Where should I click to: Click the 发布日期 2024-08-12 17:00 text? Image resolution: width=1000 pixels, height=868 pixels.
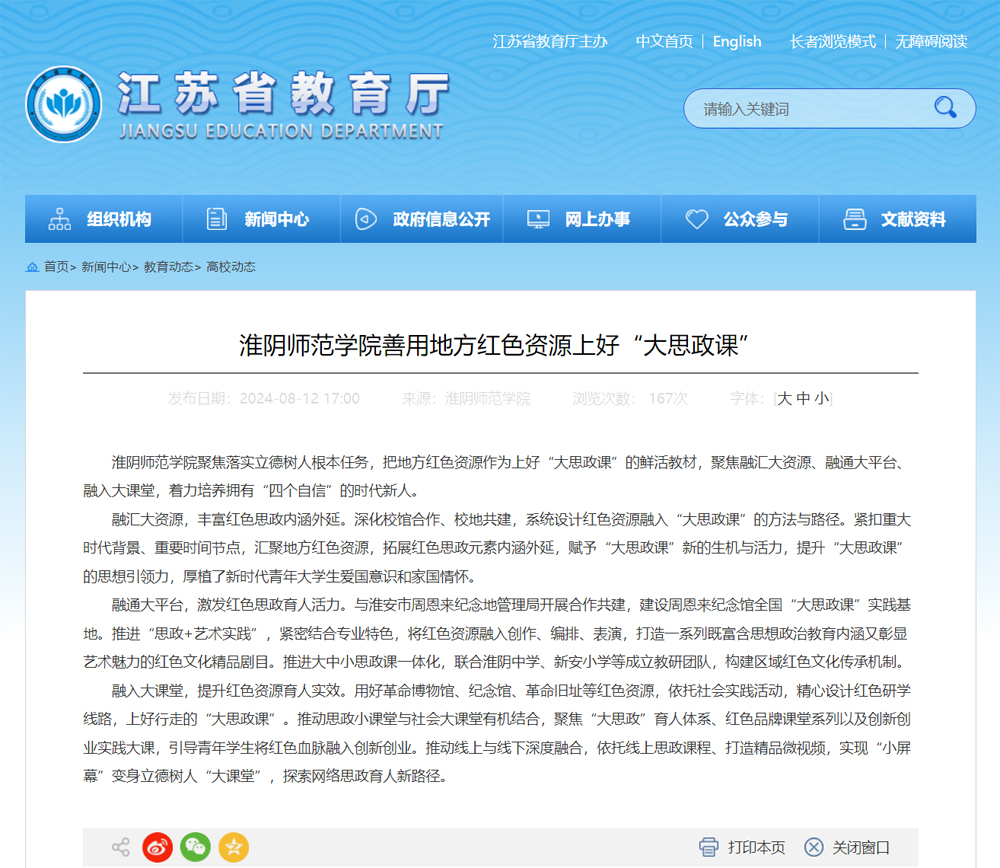[263, 399]
